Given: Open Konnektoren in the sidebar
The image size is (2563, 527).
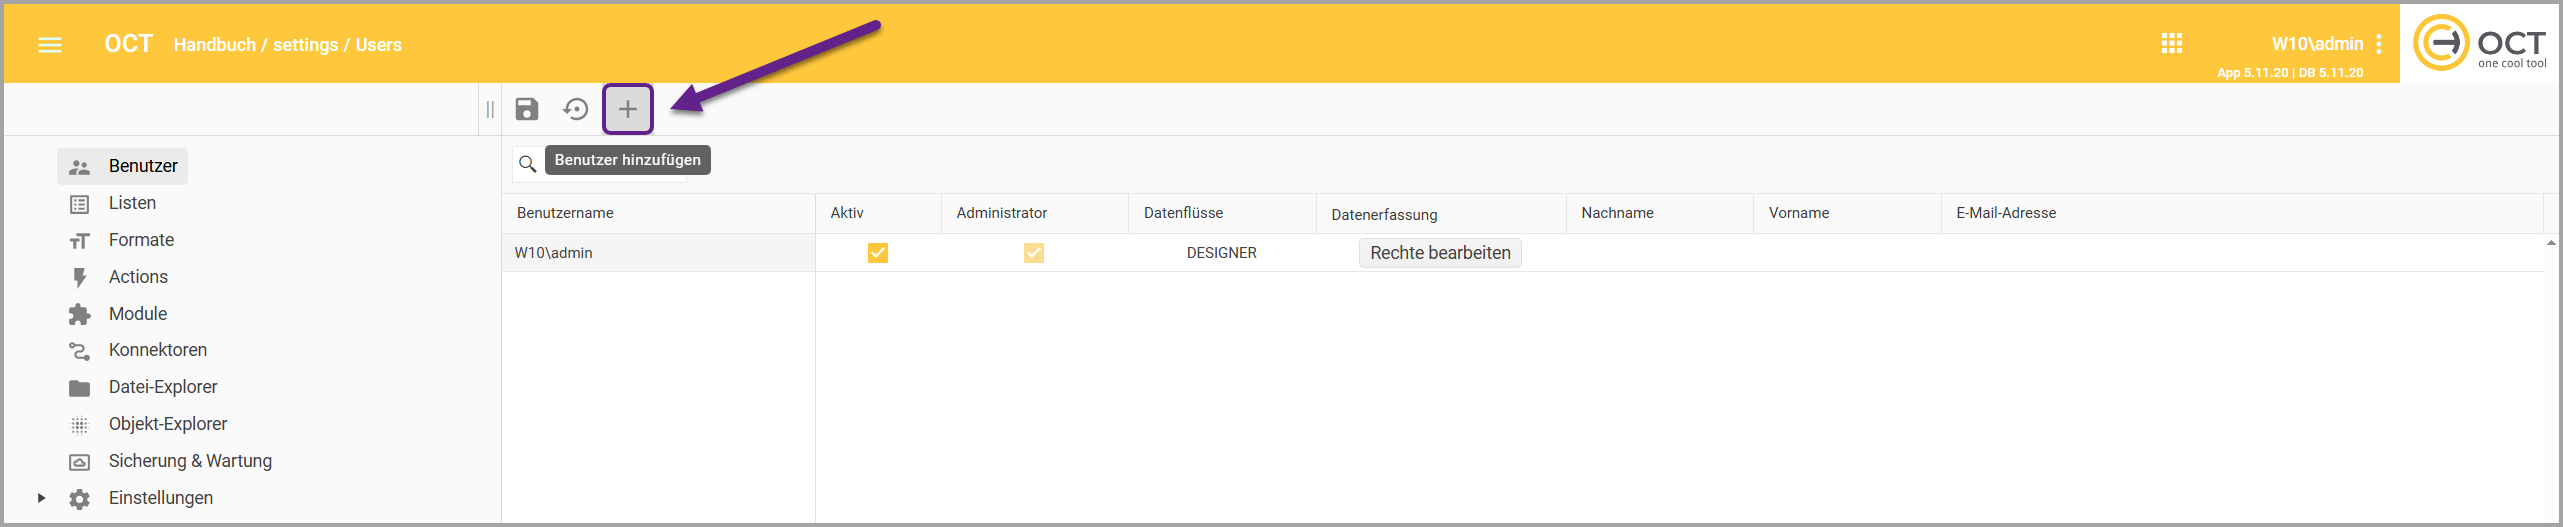Looking at the screenshot, I should [157, 350].
